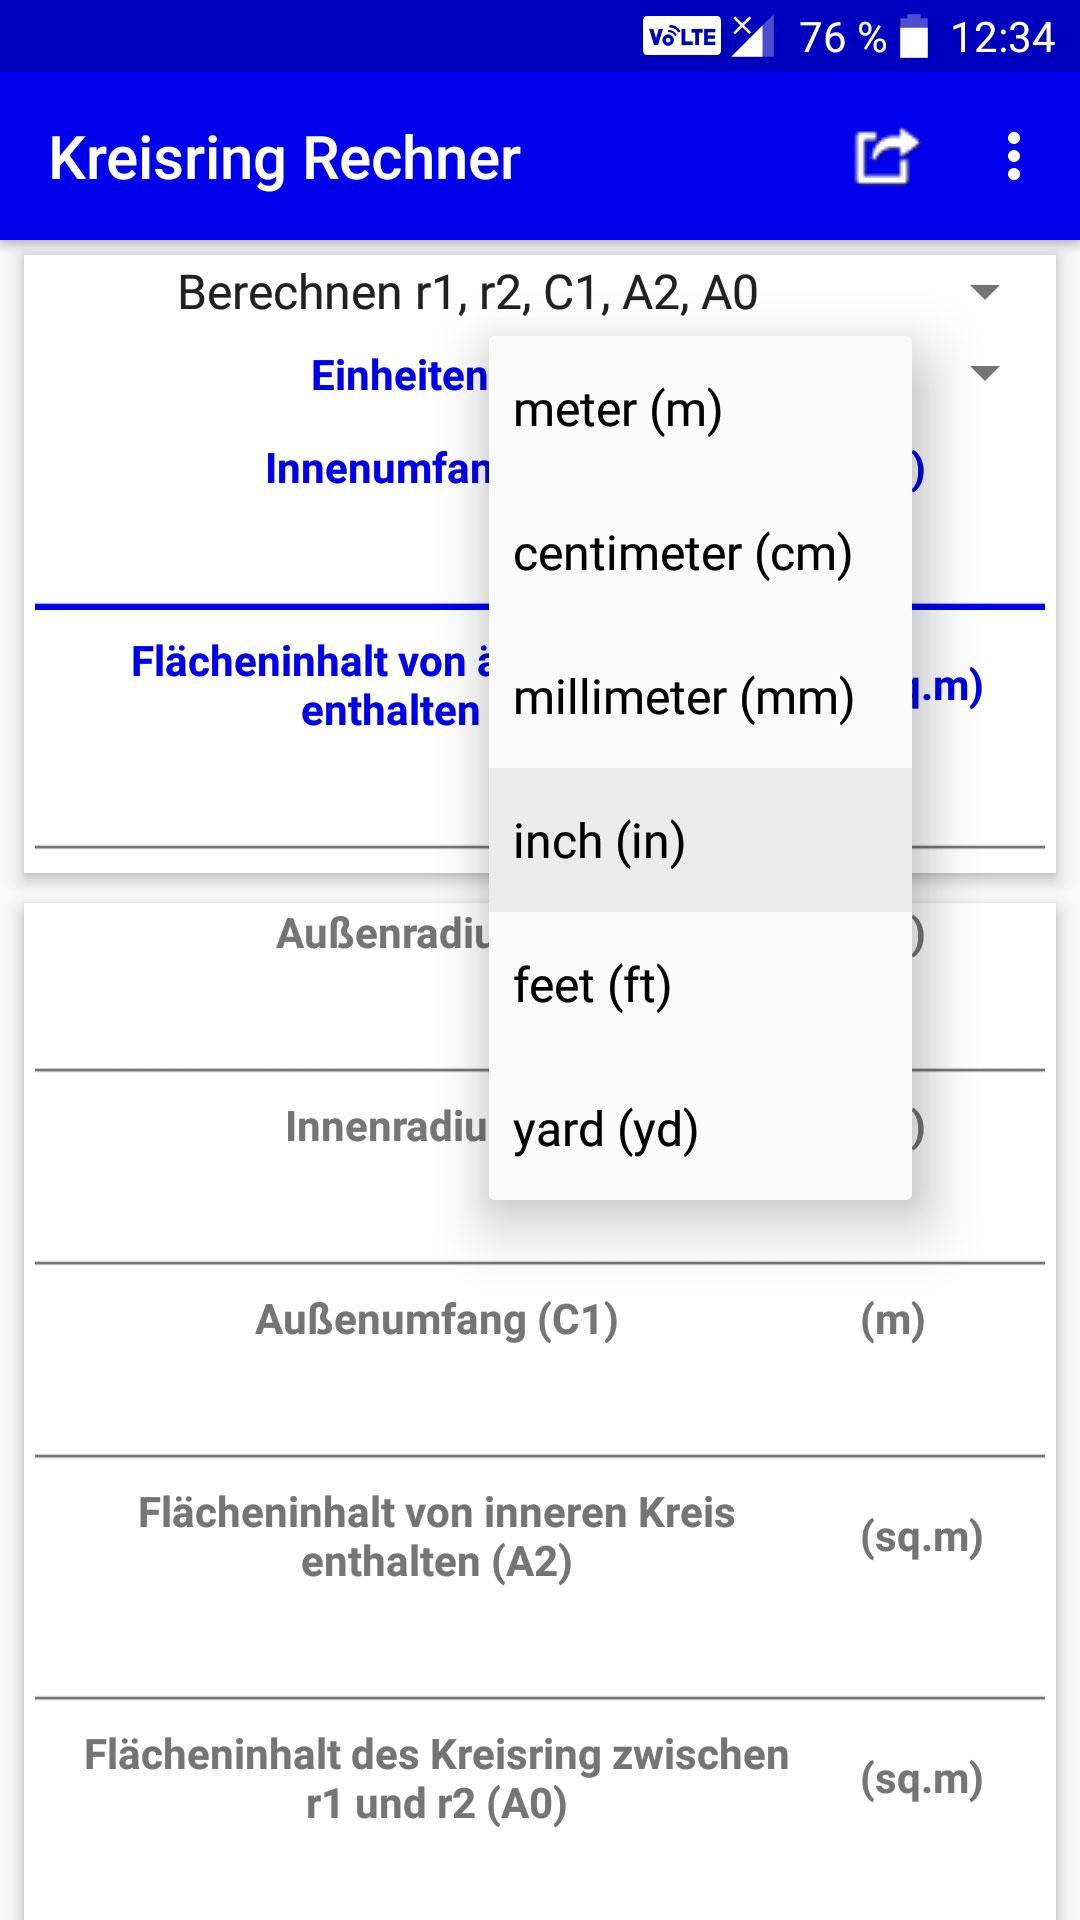Image resolution: width=1080 pixels, height=1920 pixels.
Task: Tap the share icon in the app bar
Action: pyautogui.click(x=886, y=157)
